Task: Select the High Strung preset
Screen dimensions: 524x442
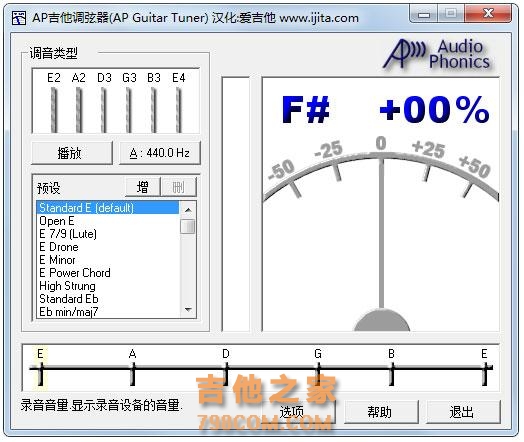Action: pos(108,286)
